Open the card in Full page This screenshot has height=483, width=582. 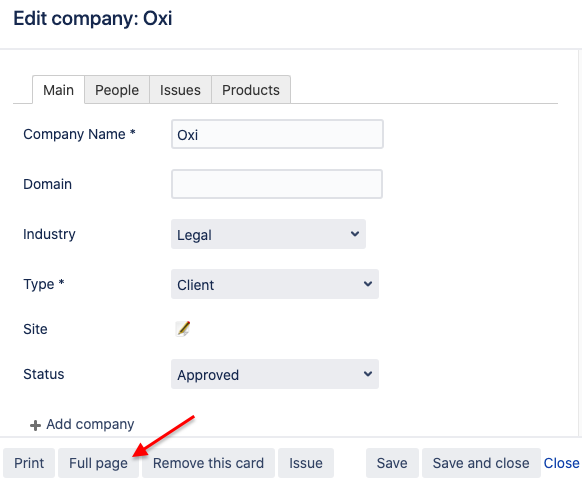(98, 463)
